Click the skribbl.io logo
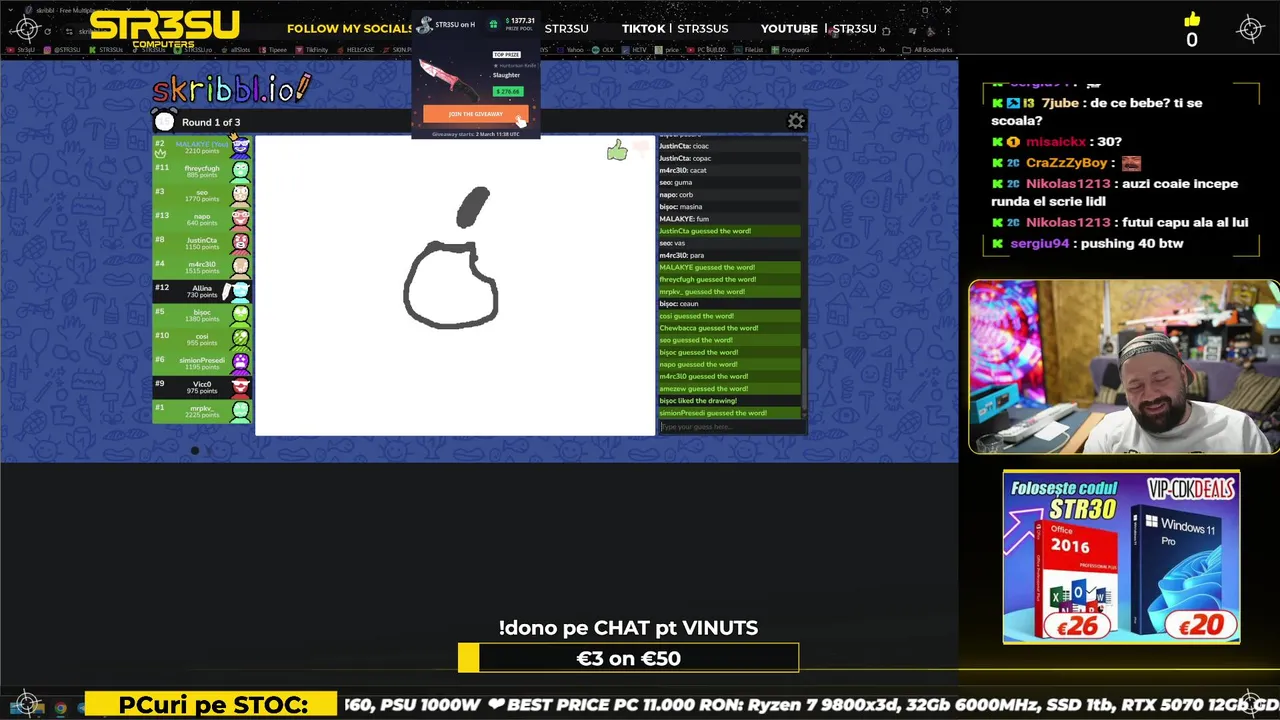1280x720 pixels. click(232, 89)
